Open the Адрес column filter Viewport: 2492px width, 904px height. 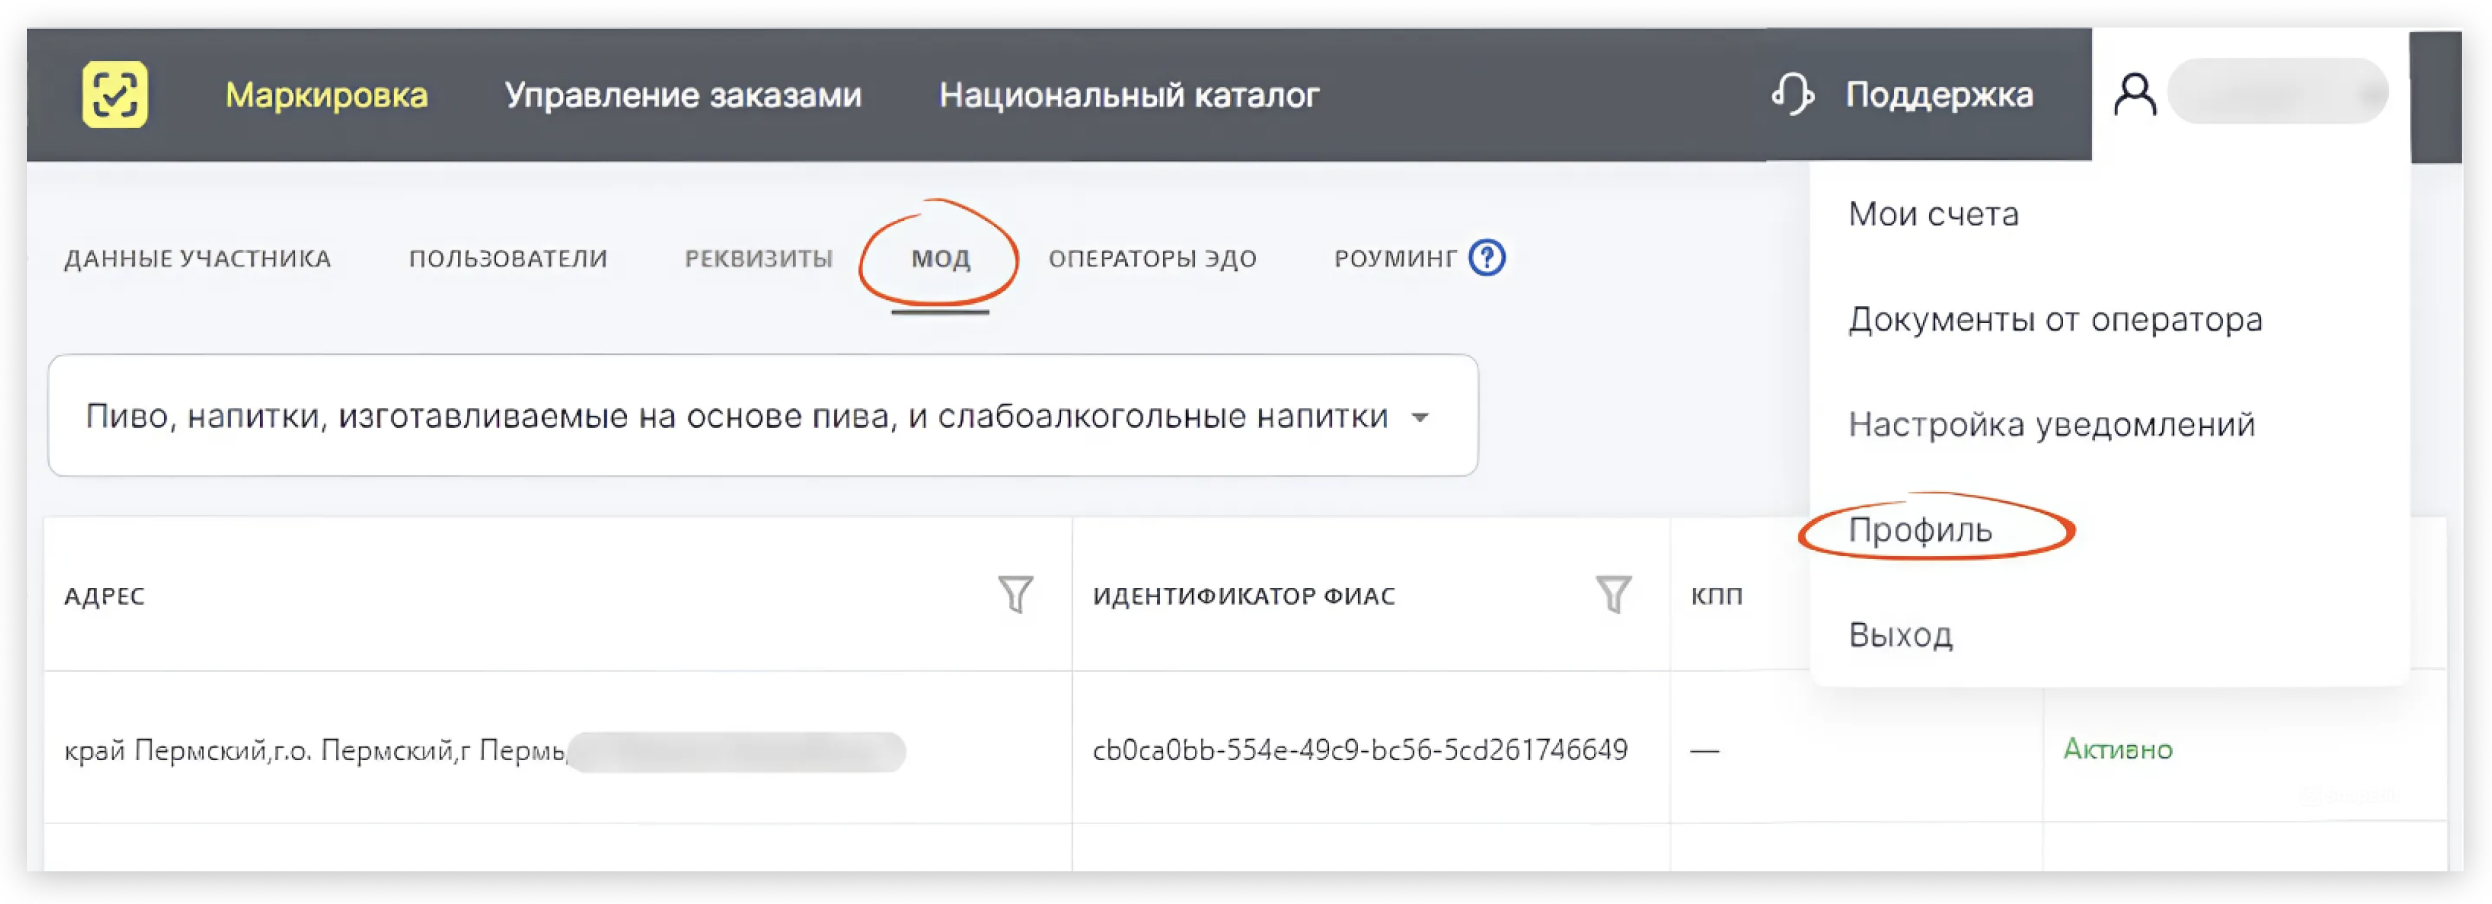click(1015, 594)
